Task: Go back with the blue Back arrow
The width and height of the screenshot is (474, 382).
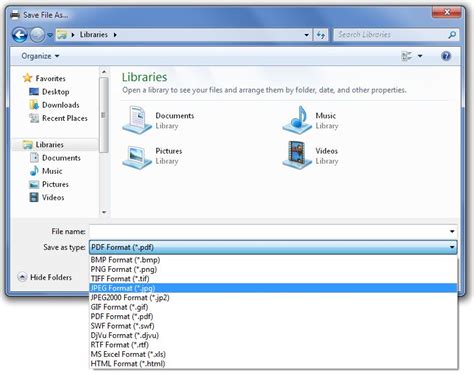Action: click(19, 35)
